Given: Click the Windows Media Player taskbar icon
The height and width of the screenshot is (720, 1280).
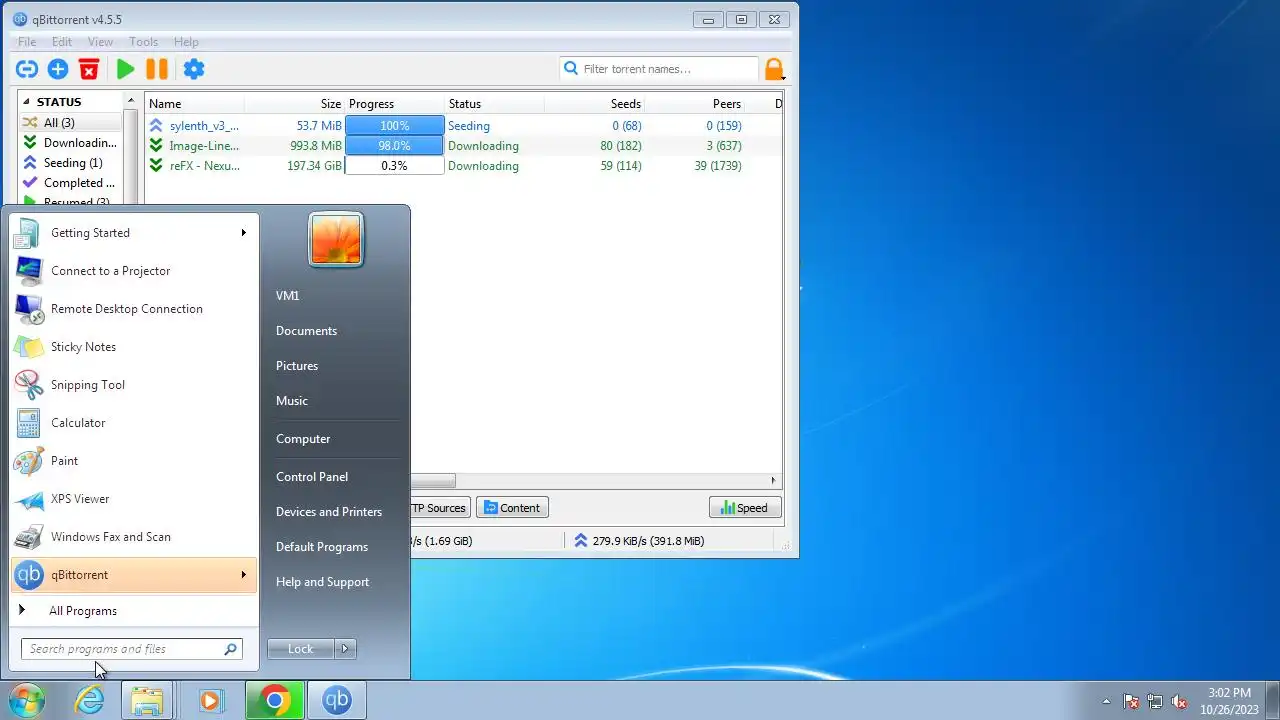Looking at the screenshot, I should (x=210, y=701).
